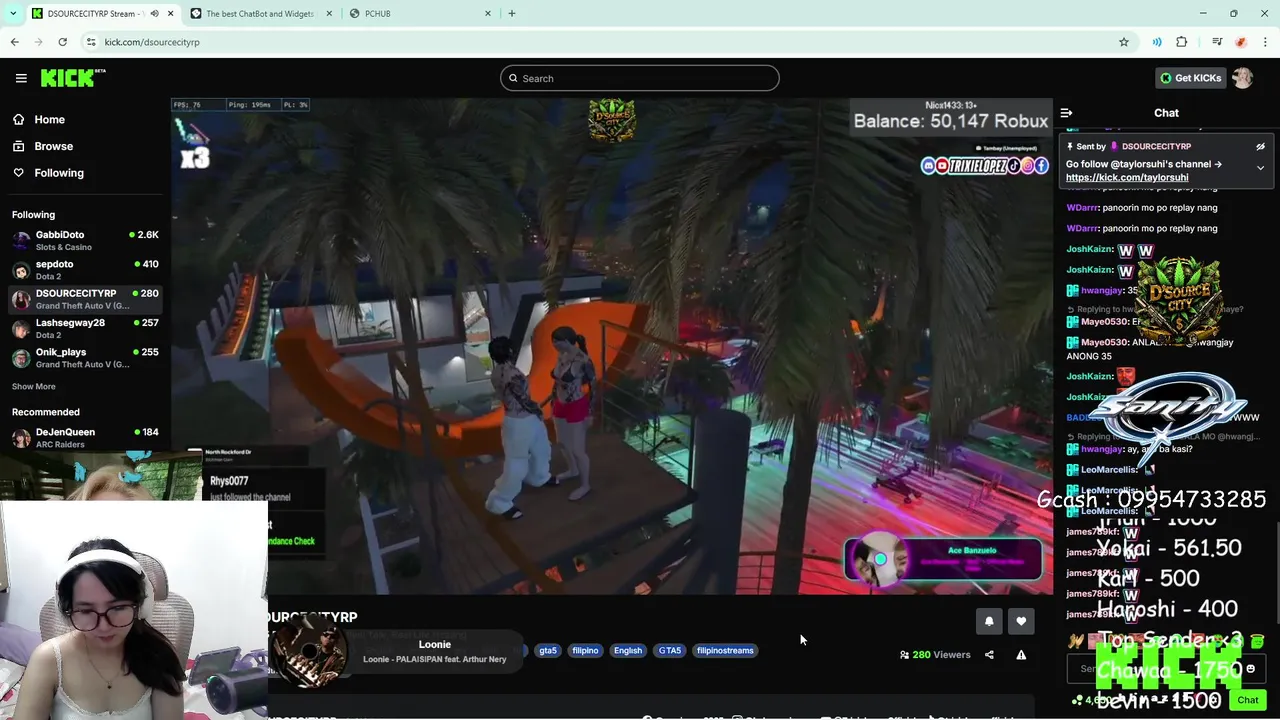The height and width of the screenshot is (720, 1280).
Task: Open GabbiDoto channel from Following list
Action: pos(85,241)
